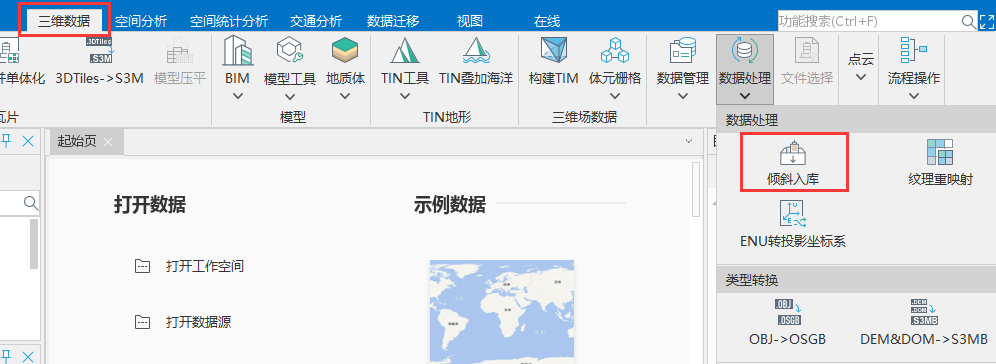Focus the left panel search input
This screenshot has width=996, height=364.
click(11, 203)
